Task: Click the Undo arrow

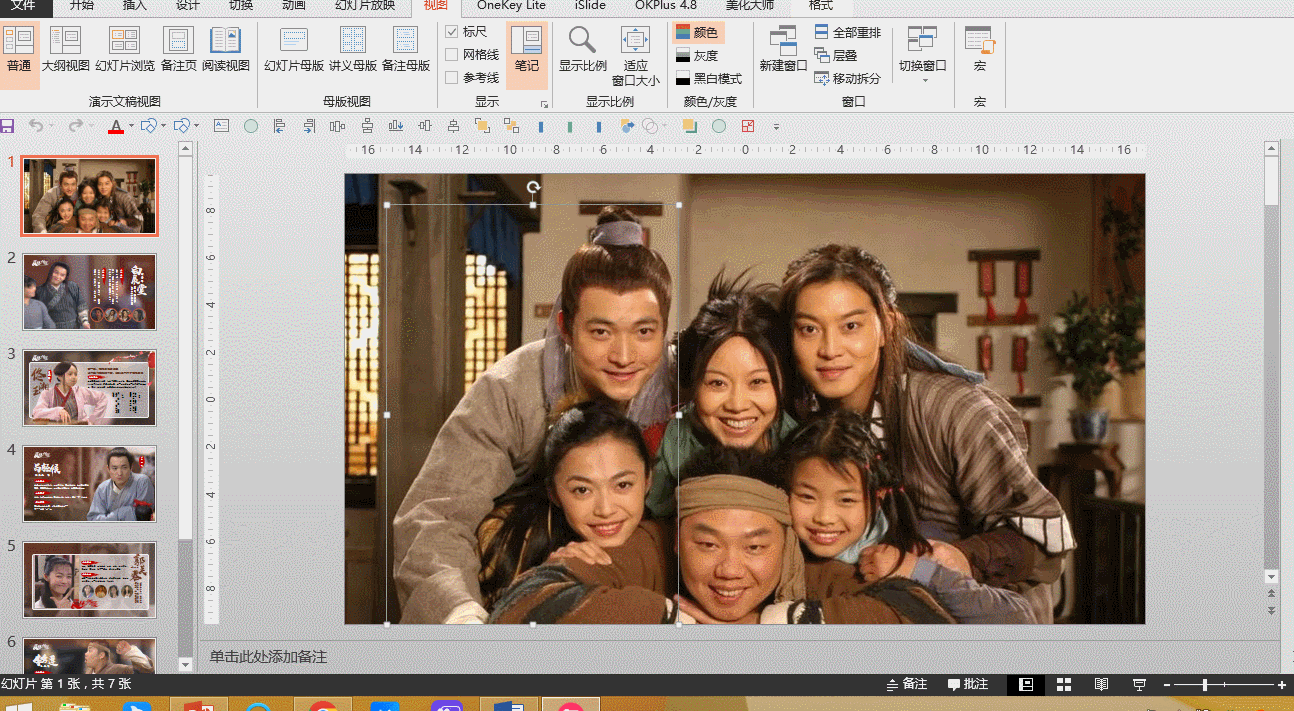Action: click(36, 126)
